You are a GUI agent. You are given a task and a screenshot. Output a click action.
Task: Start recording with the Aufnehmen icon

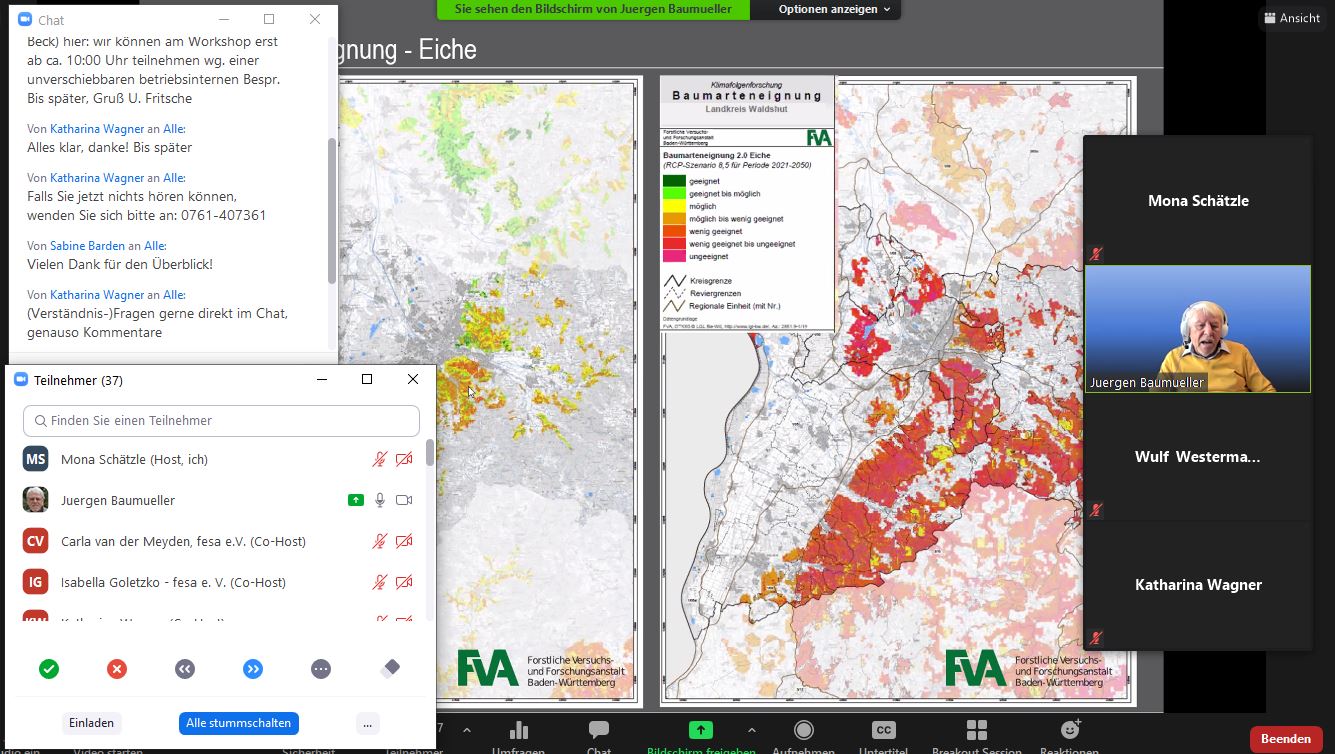804,730
